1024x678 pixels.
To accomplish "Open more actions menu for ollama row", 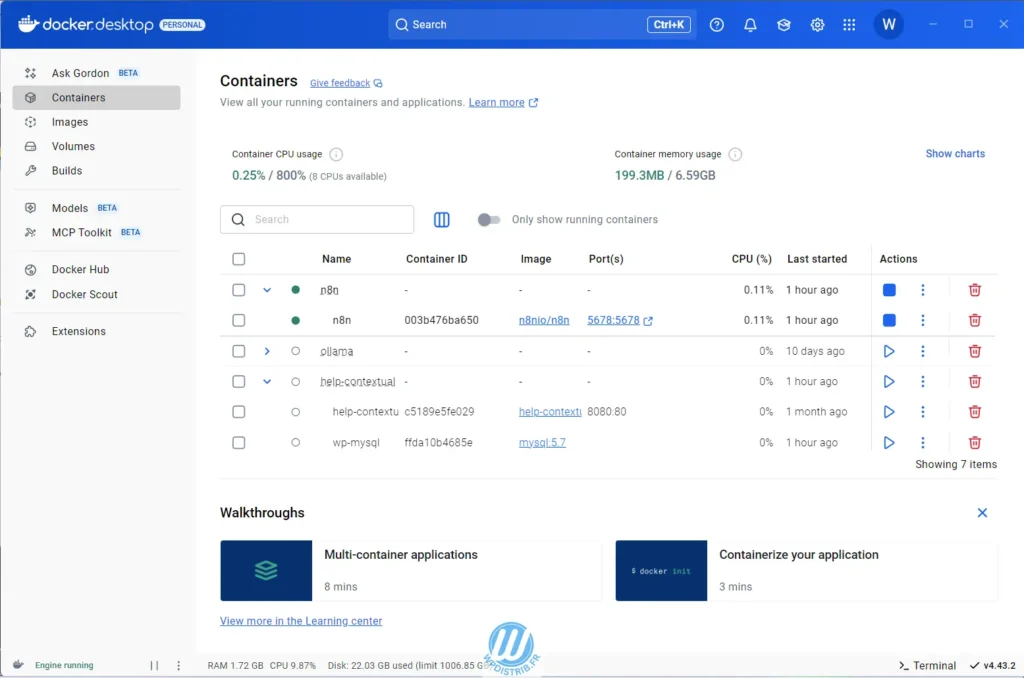I will pos(923,351).
